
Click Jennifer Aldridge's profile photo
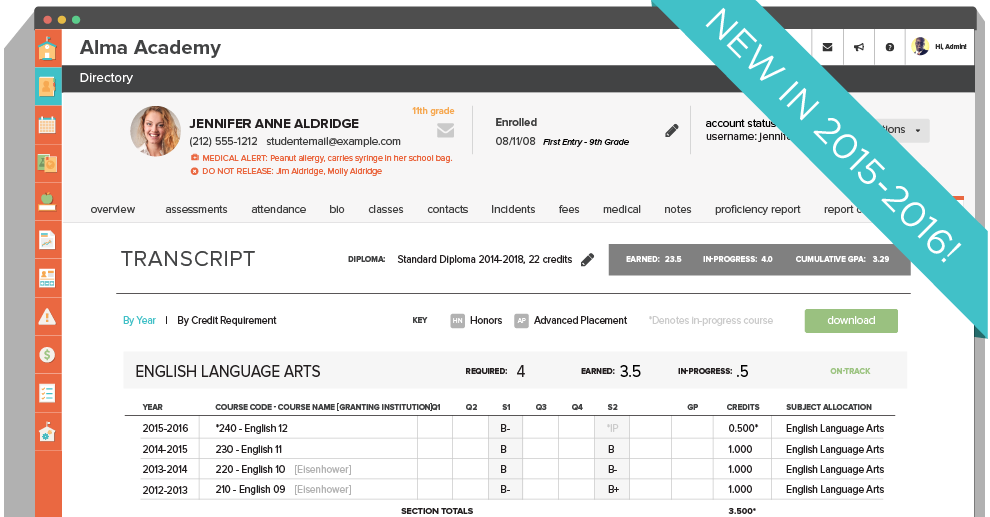(156, 131)
